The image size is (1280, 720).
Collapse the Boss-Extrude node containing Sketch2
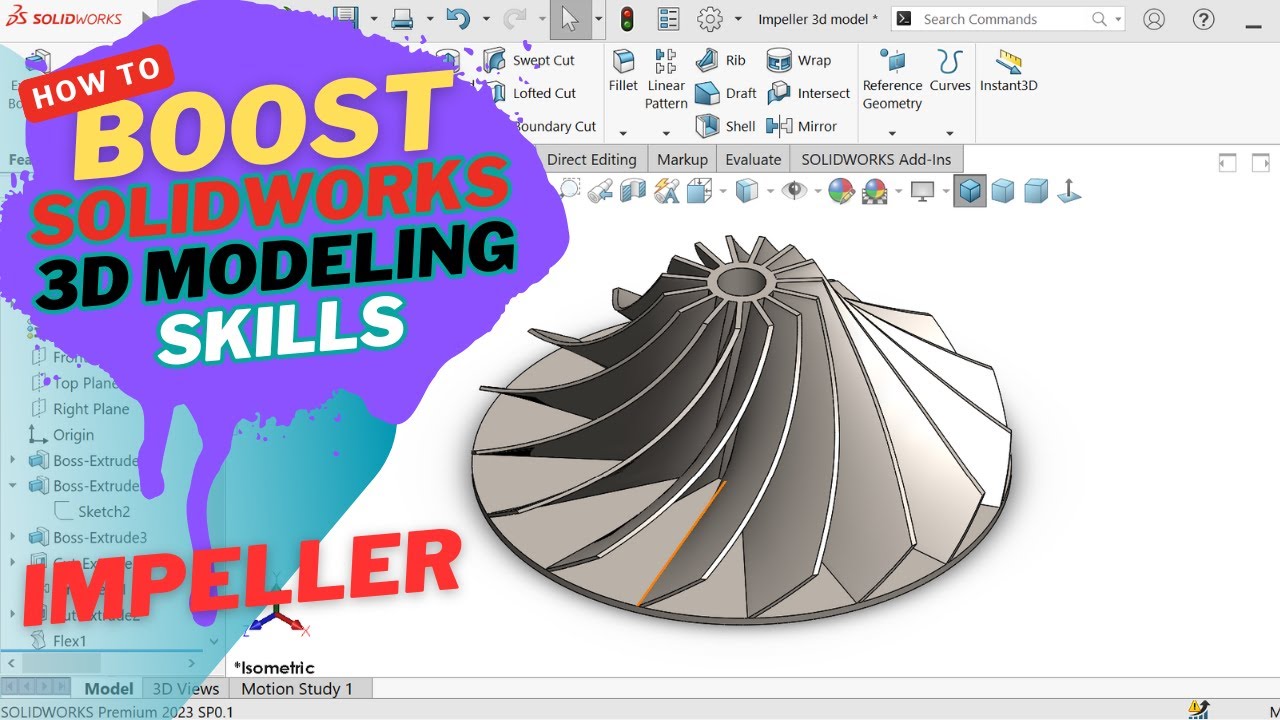pos(12,485)
